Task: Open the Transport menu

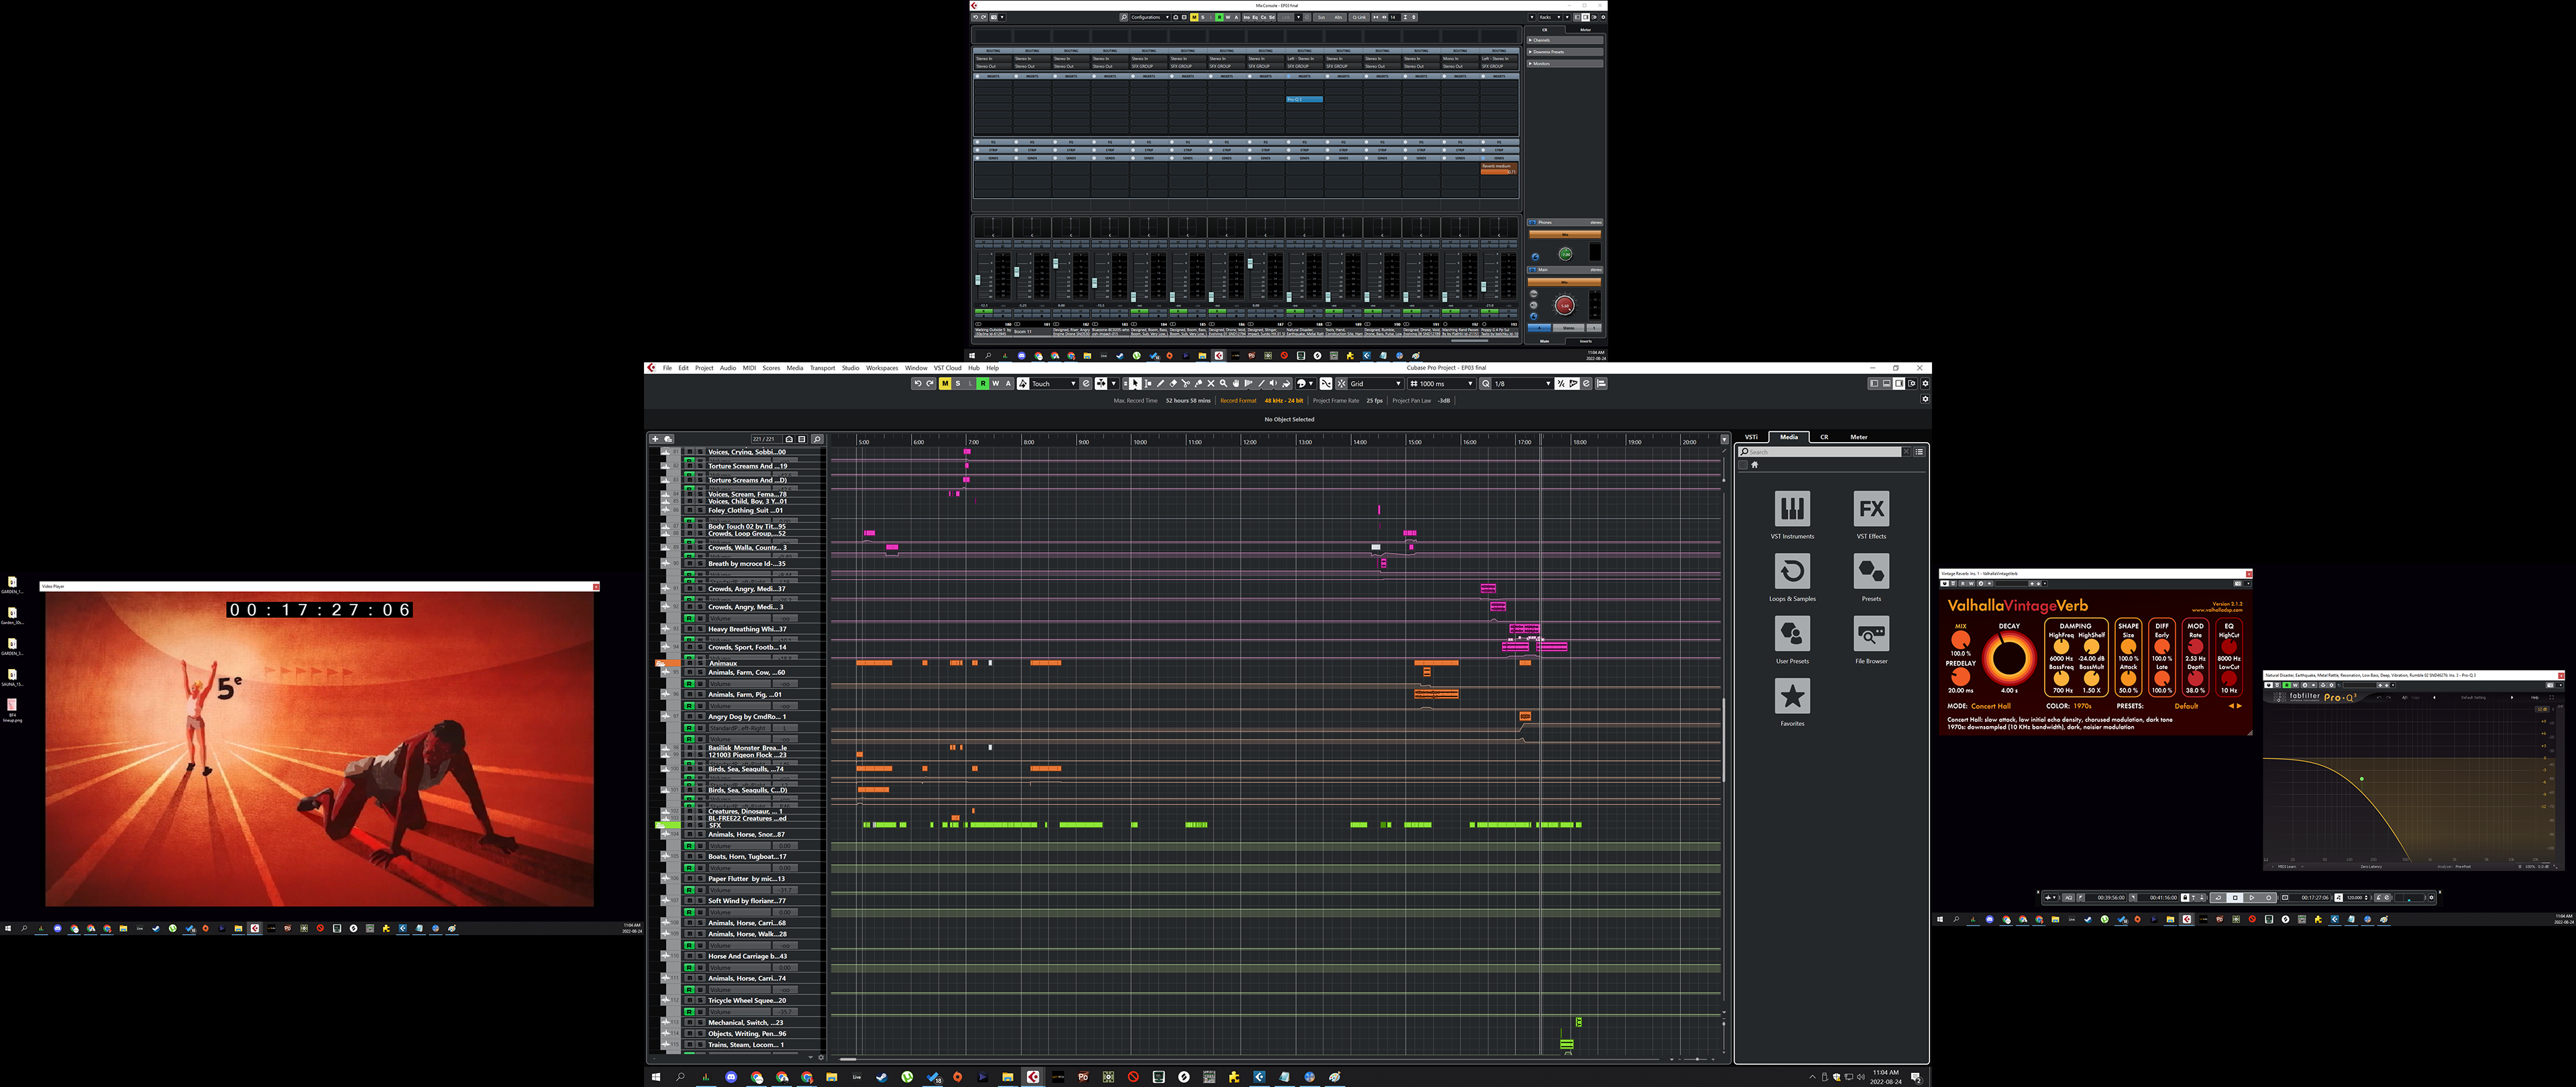Action: coord(822,368)
